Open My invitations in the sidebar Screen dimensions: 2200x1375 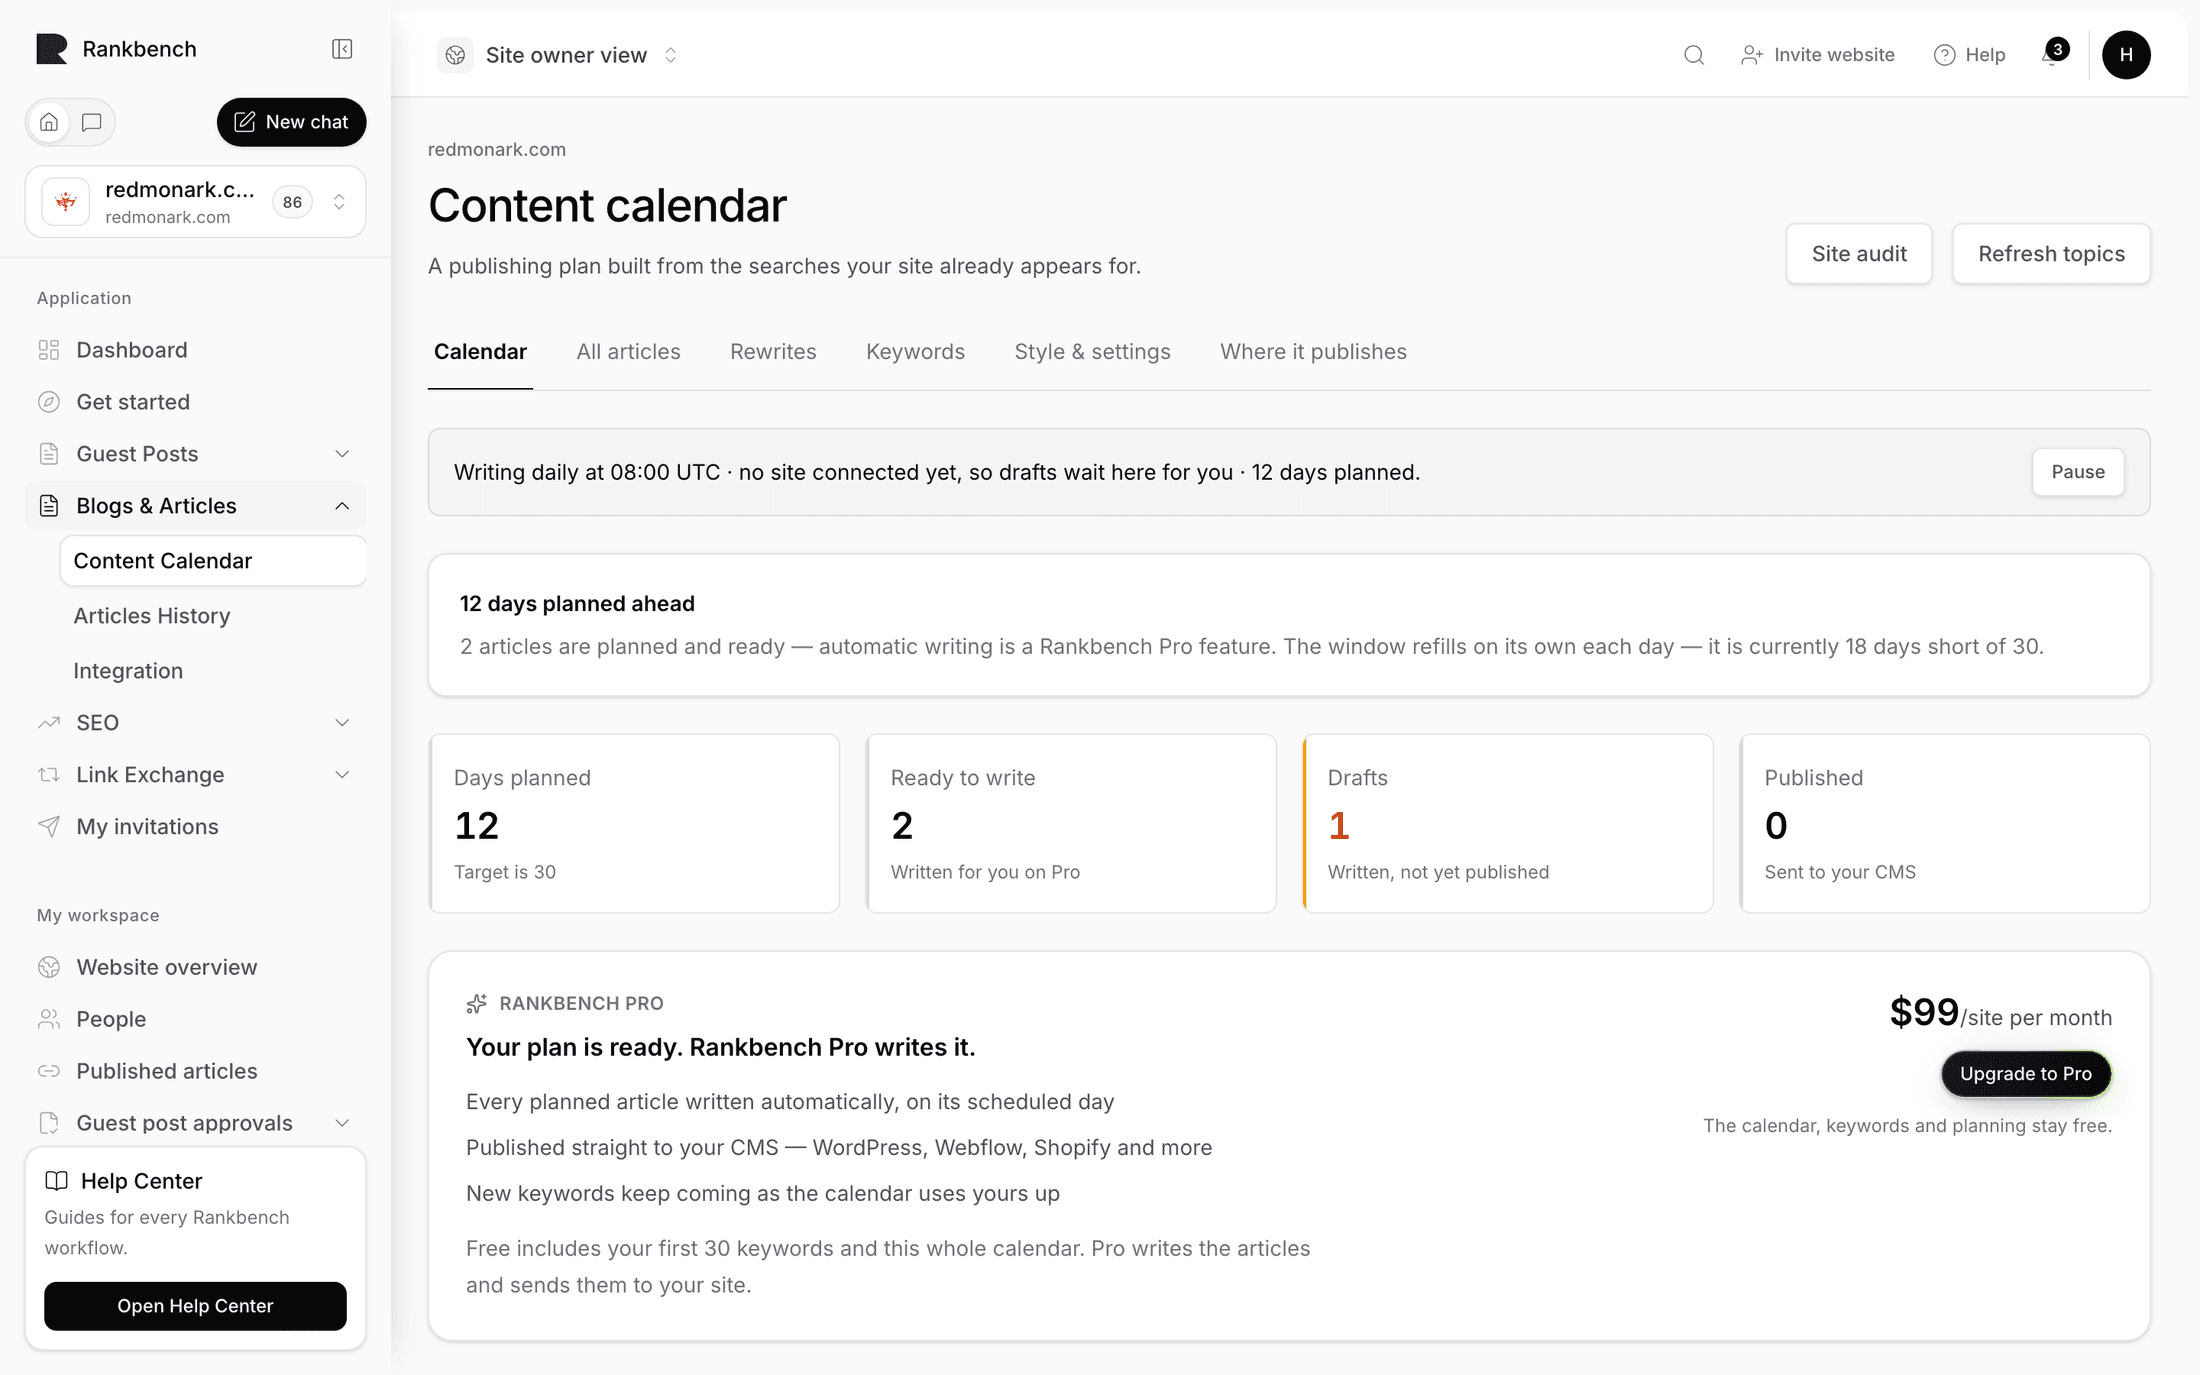[x=195, y=827]
